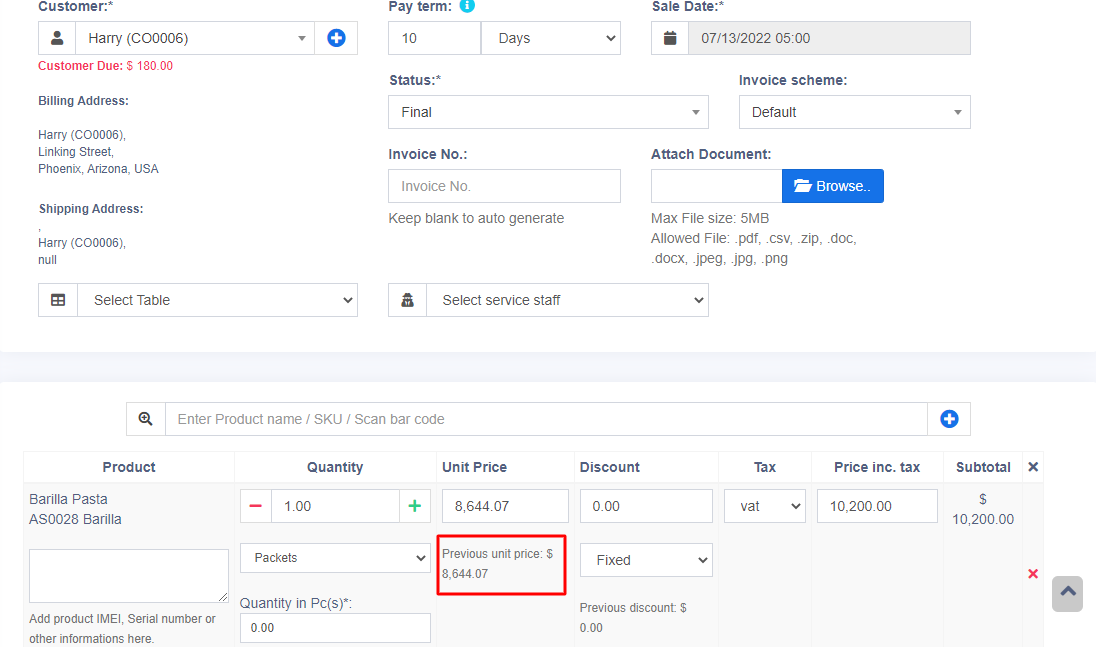
Task: Focus the product name search field
Action: (546, 419)
